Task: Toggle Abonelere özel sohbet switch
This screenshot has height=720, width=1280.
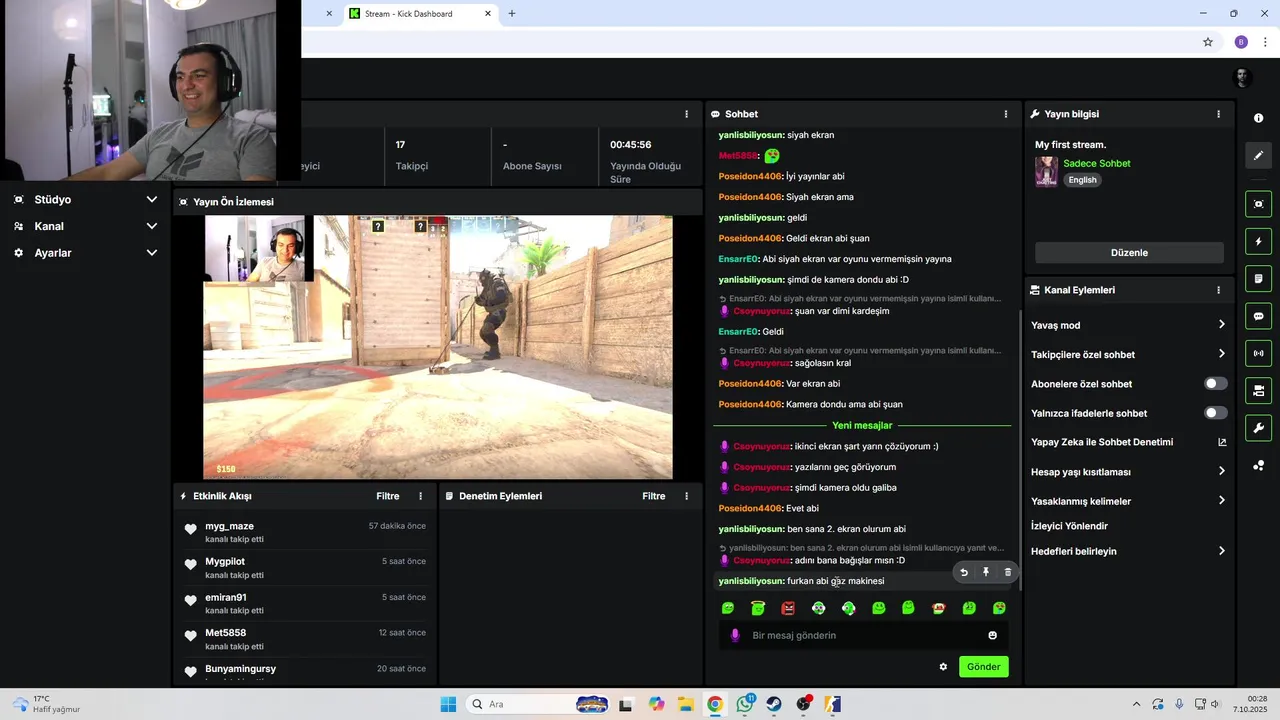Action: [x=1215, y=384]
